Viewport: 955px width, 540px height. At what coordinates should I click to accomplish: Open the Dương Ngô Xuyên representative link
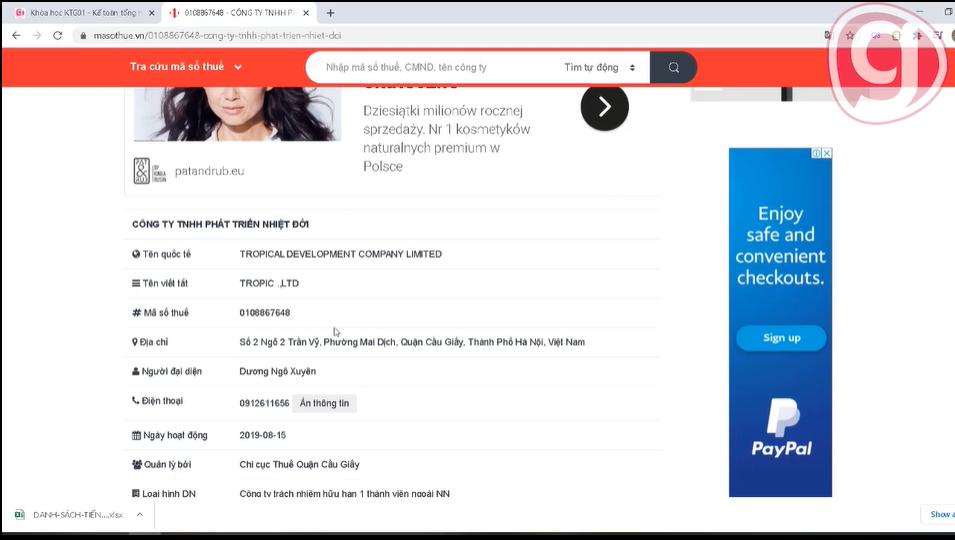(x=278, y=371)
